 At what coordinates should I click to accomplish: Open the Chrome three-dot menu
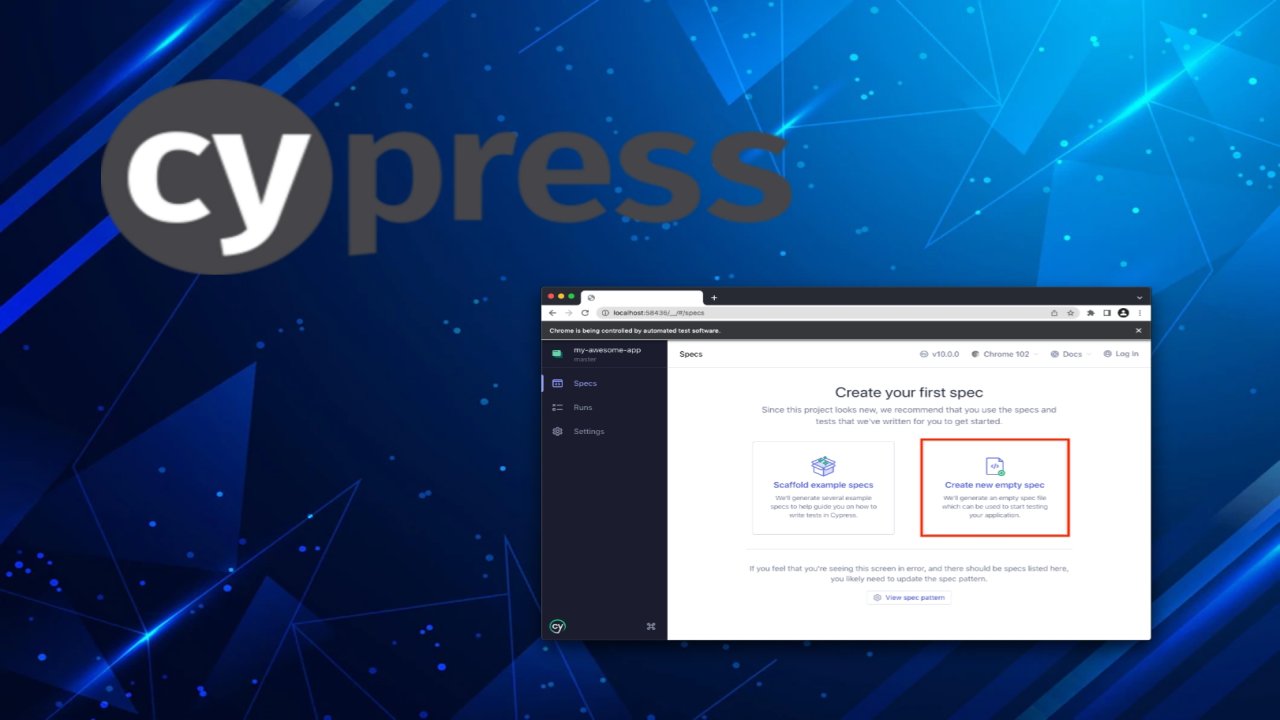[1139, 313]
